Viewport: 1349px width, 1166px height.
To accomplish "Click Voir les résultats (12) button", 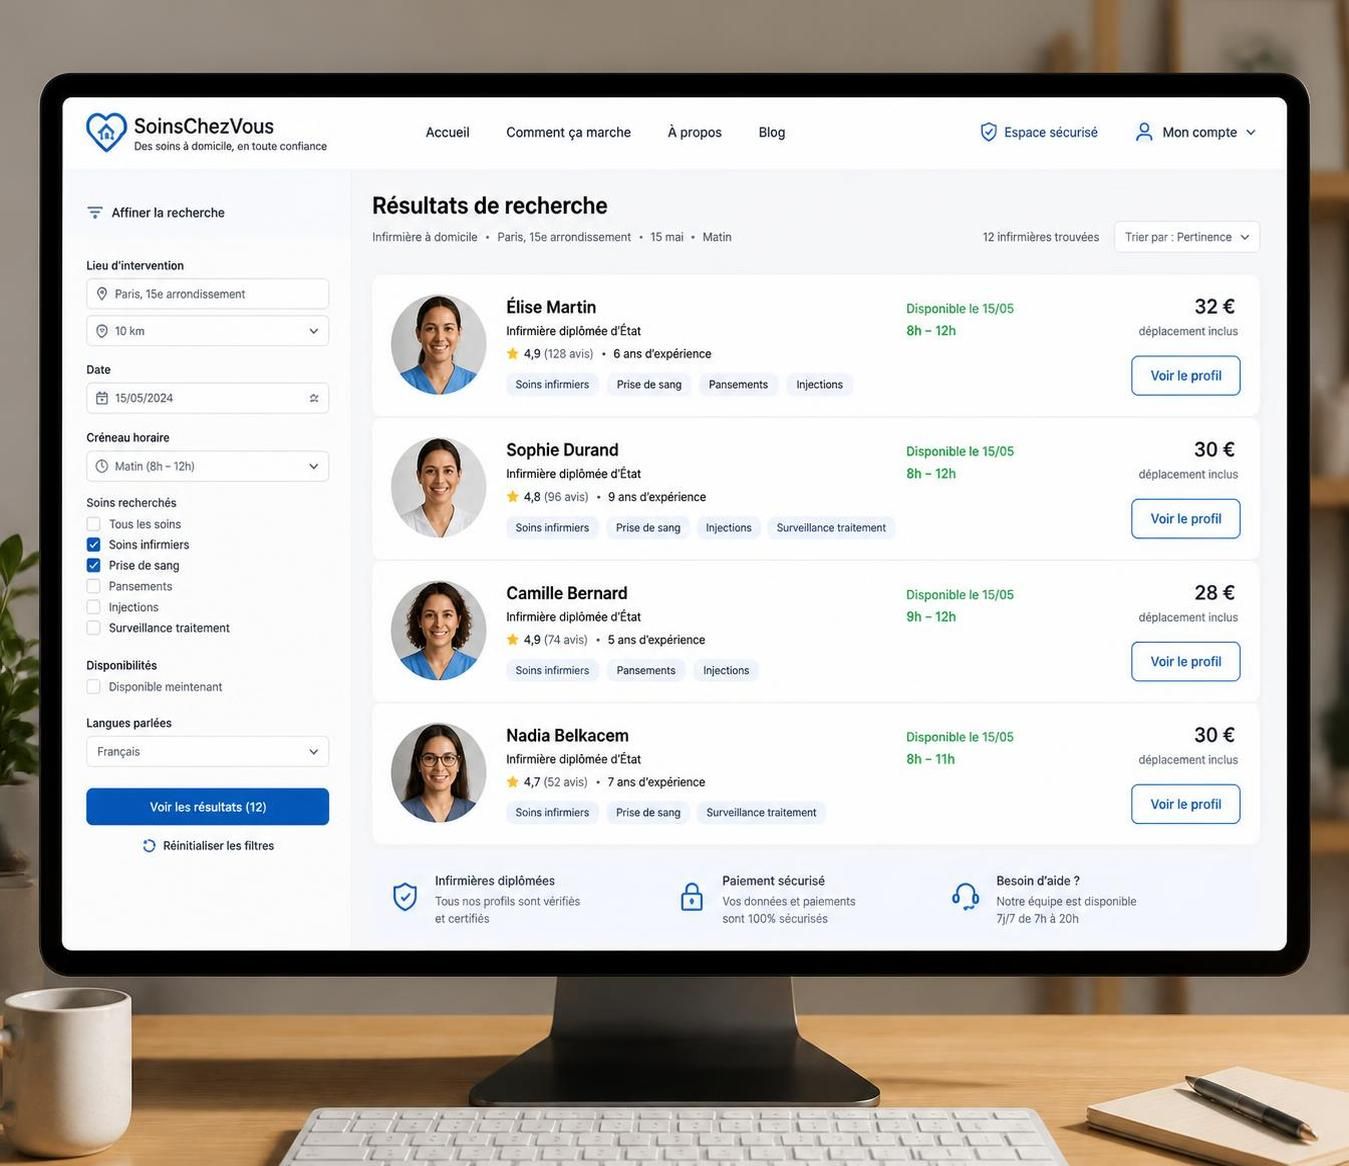I will 207,807.
